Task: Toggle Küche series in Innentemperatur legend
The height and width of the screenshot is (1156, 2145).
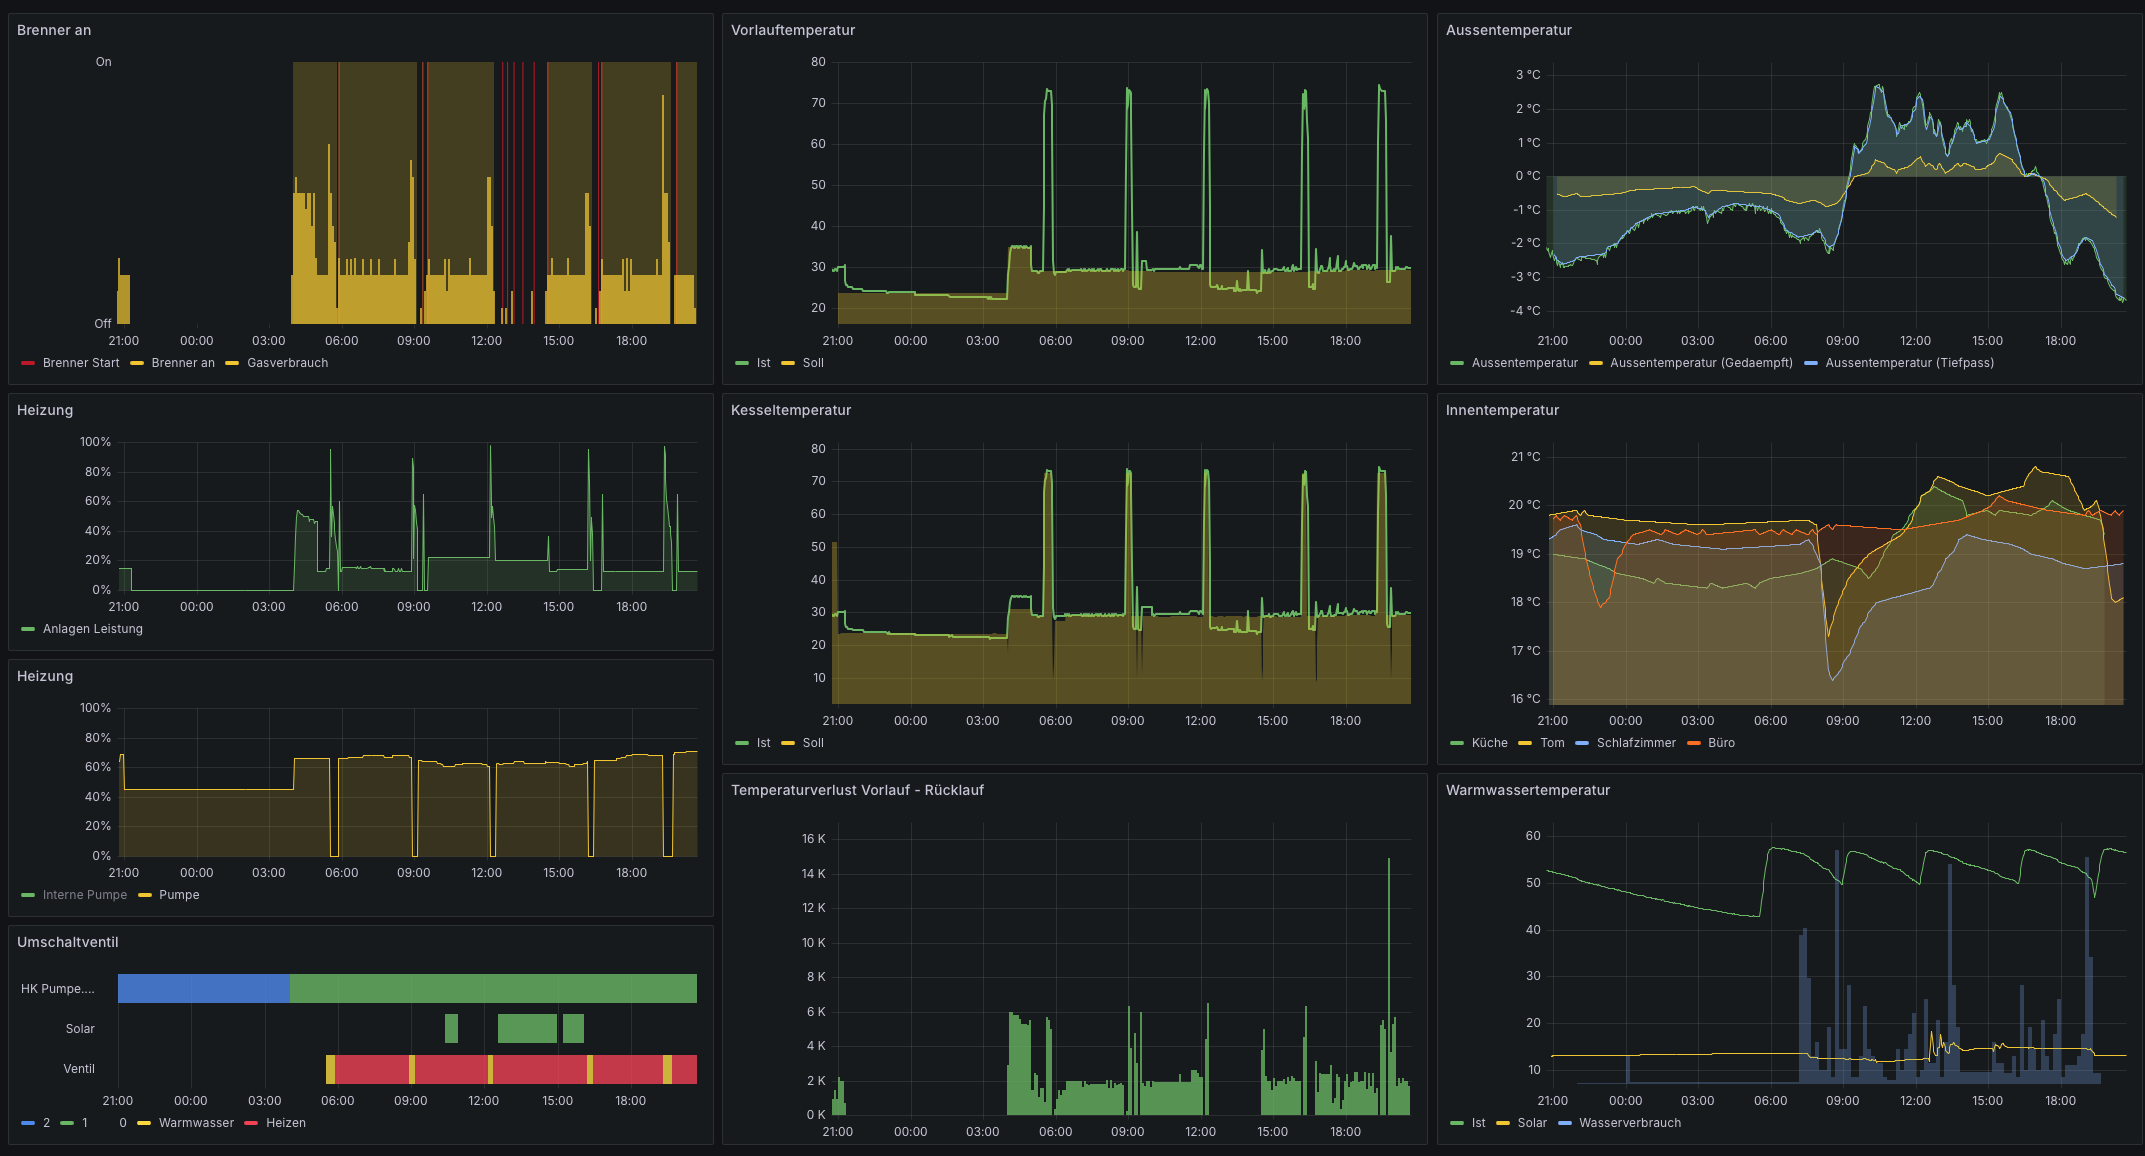Action: (x=1489, y=743)
